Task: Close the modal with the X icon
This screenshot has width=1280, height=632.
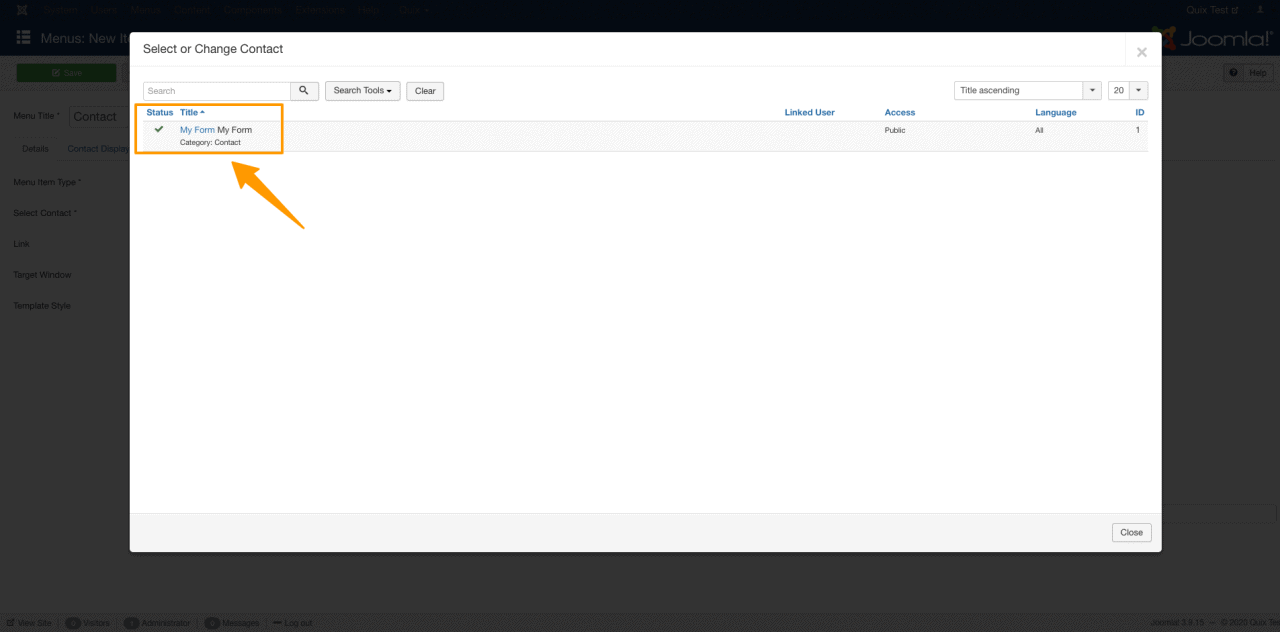Action: point(1141,52)
